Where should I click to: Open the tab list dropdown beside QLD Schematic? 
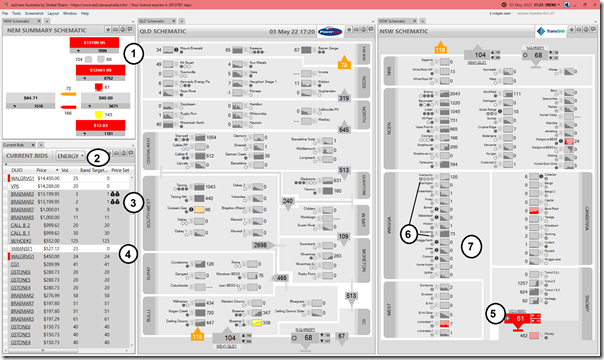tap(372, 21)
